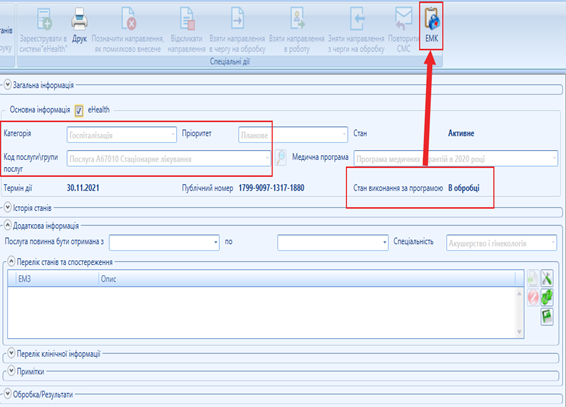Open the Категорія dropdown
The image size is (566, 407).
click(122, 135)
